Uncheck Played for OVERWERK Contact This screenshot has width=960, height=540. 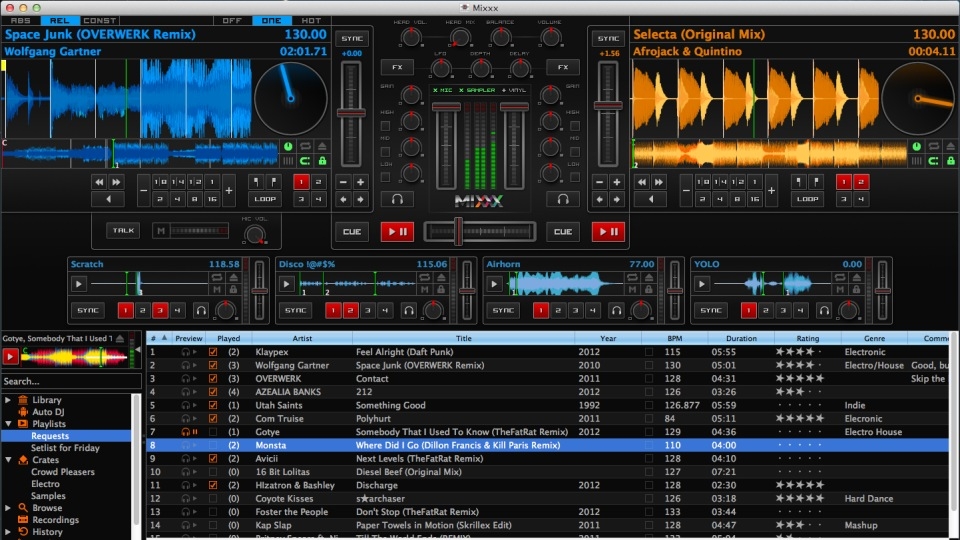point(212,379)
